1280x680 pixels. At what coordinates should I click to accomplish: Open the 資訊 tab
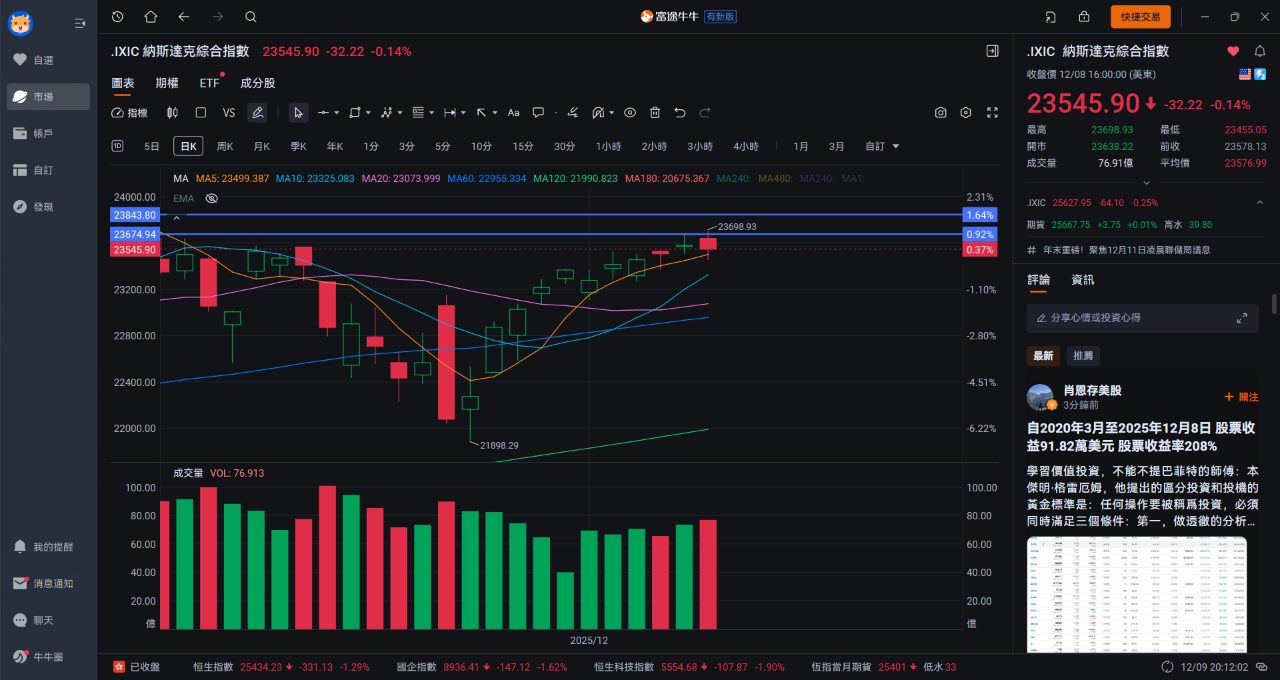1083,280
